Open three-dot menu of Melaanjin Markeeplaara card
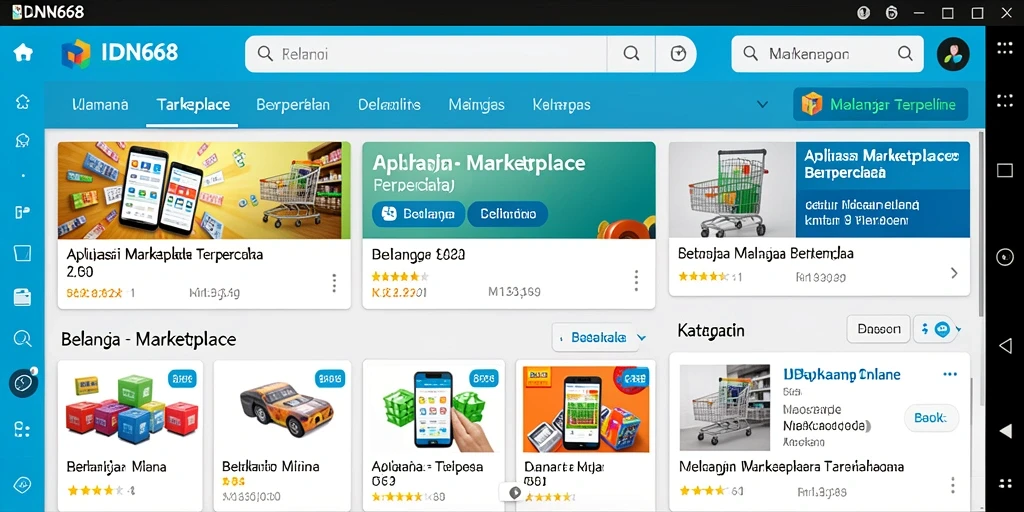The width and height of the screenshot is (1024, 512). tap(952, 485)
